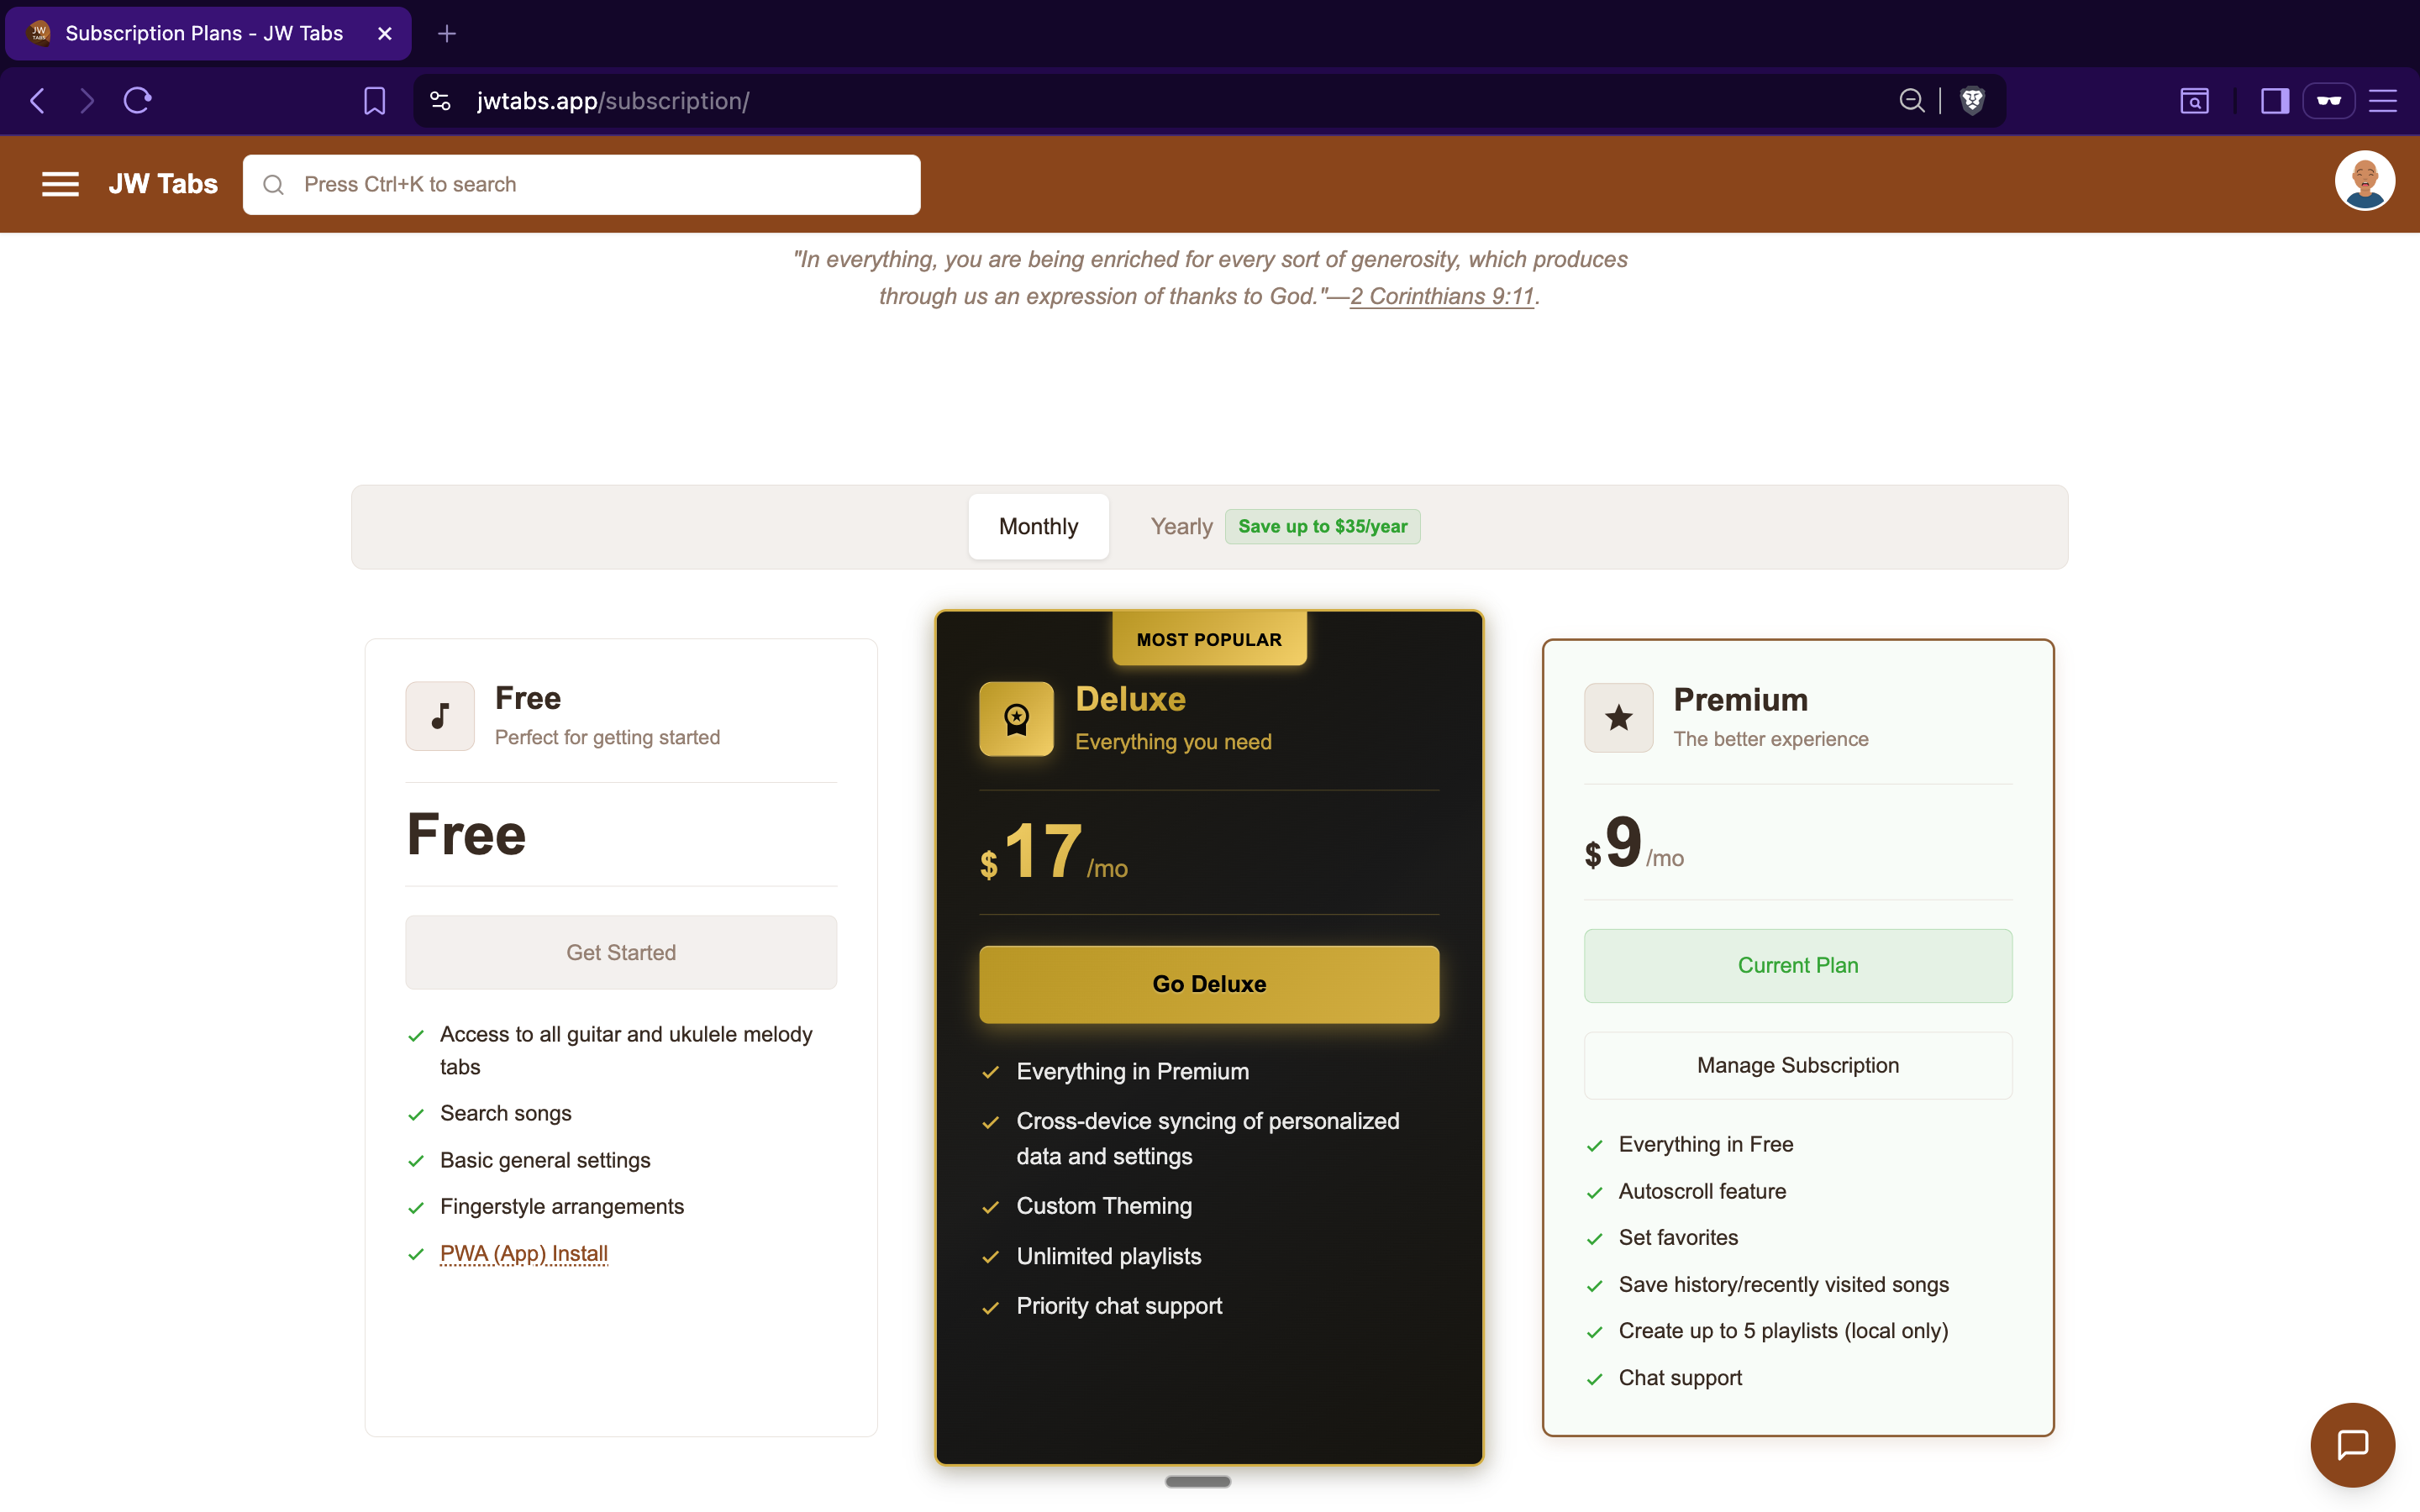Open the 2 Corinthians 9:11 link

pyautogui.click(x=1440, y=296)
